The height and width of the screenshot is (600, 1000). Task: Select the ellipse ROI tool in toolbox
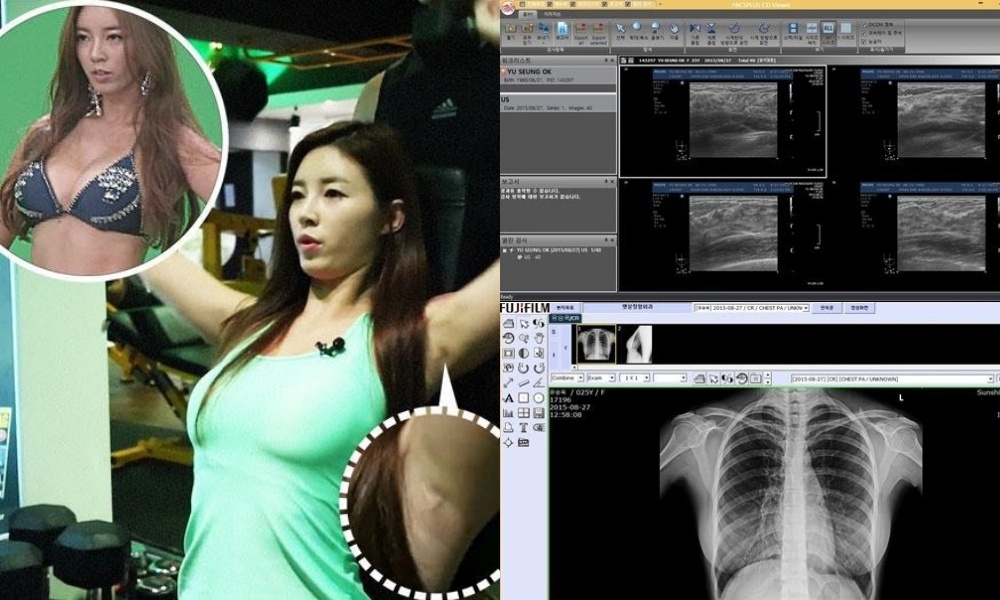[538, 398]
